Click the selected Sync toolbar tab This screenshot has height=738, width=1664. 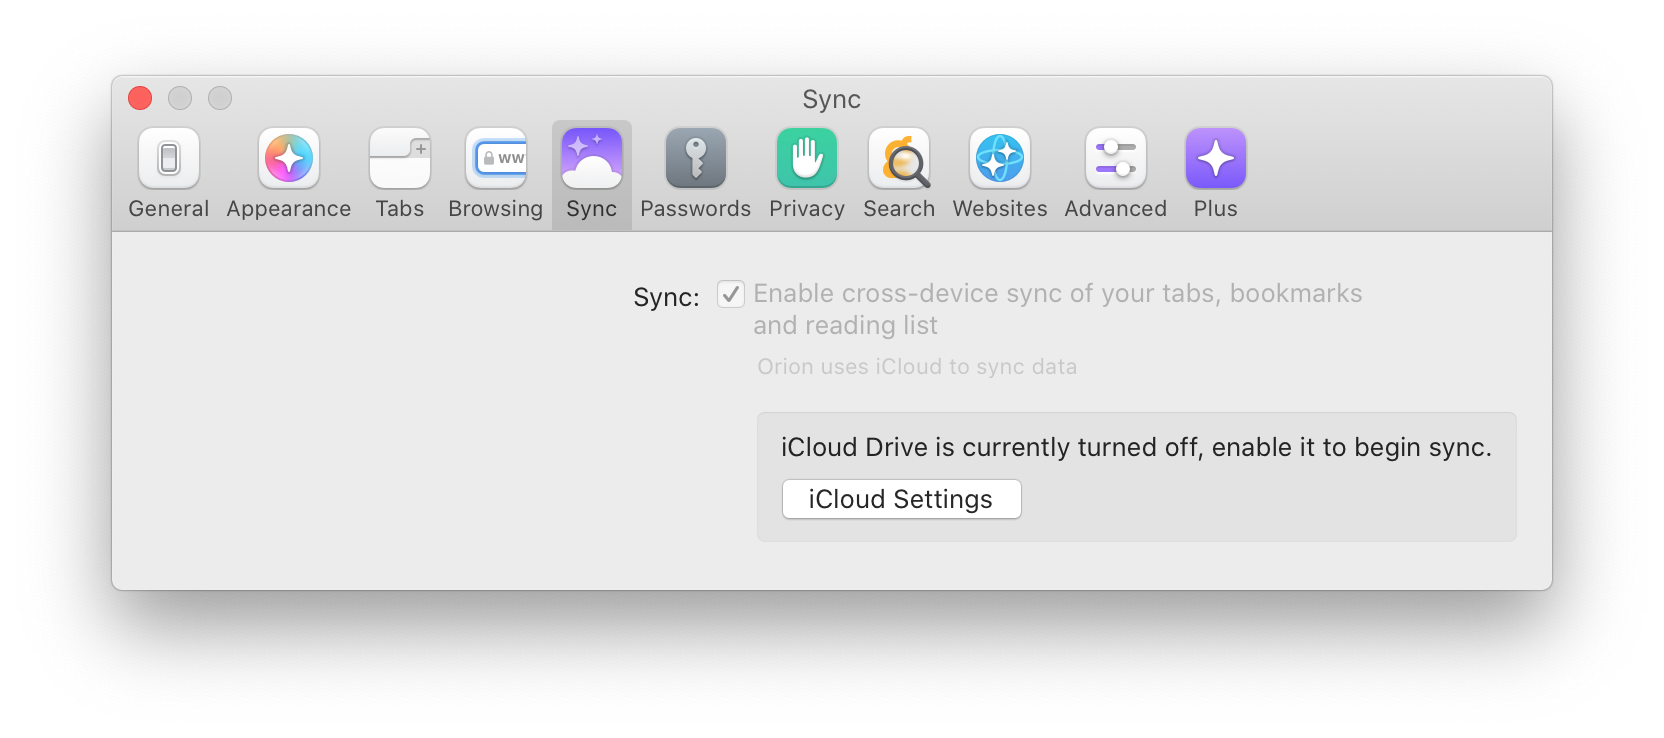[x=591, y=173]
